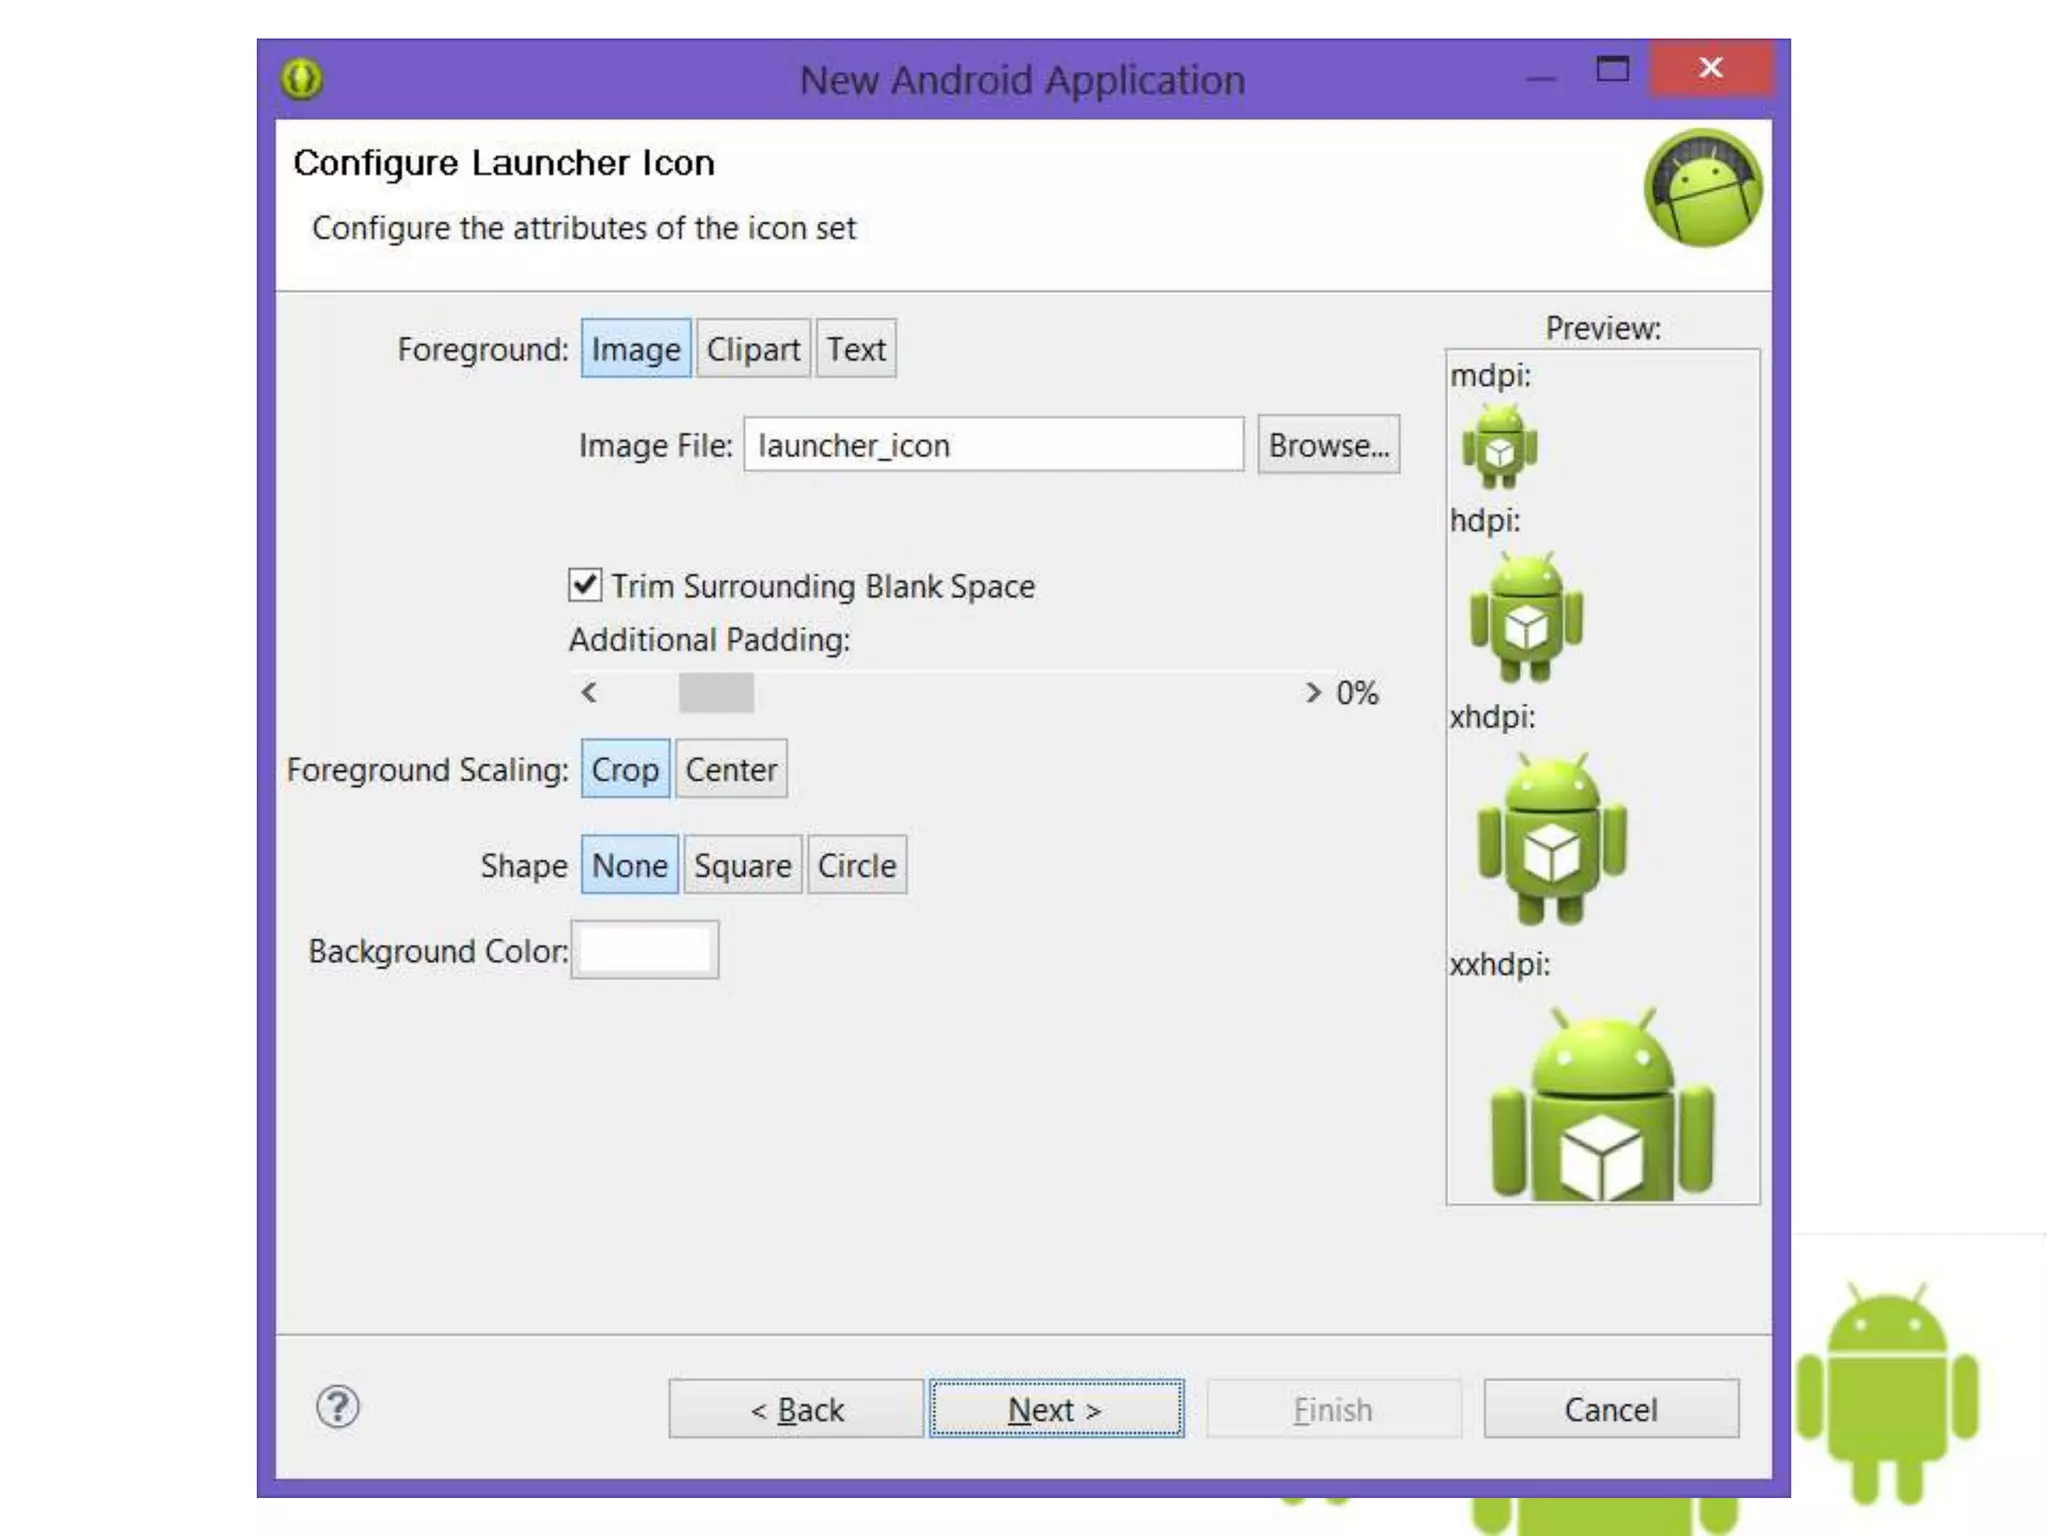Switch foreground to Clipart
This screenshot has width=2048, height=1536.
pyautogui.click(x=753, y=349)
